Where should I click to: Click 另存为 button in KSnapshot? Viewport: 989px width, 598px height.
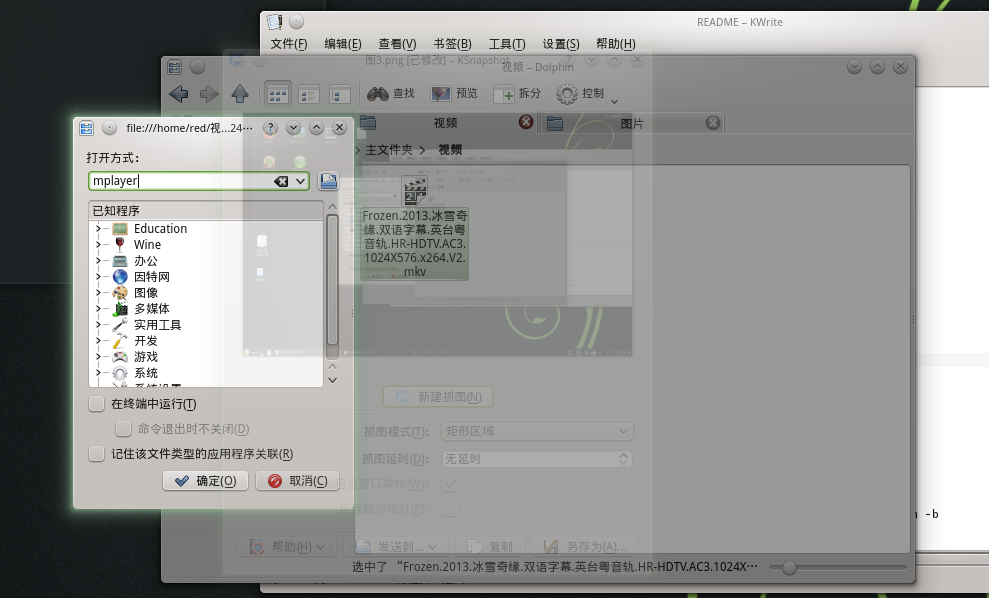point(585,546)
